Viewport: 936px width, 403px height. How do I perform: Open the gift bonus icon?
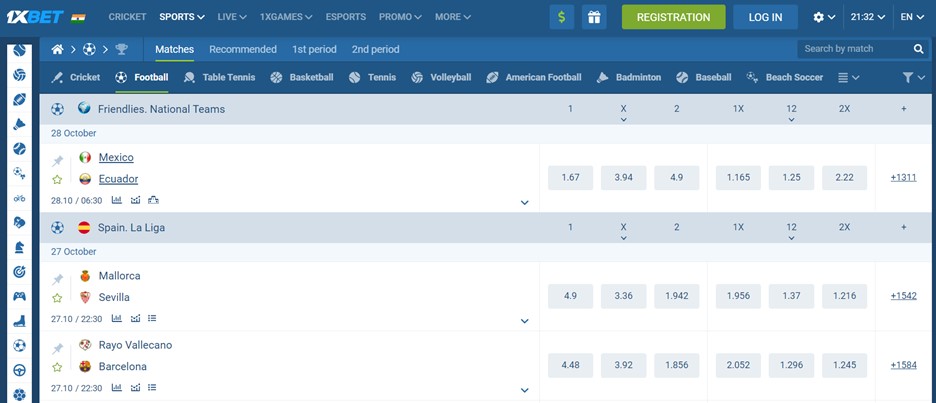point(594,17)
